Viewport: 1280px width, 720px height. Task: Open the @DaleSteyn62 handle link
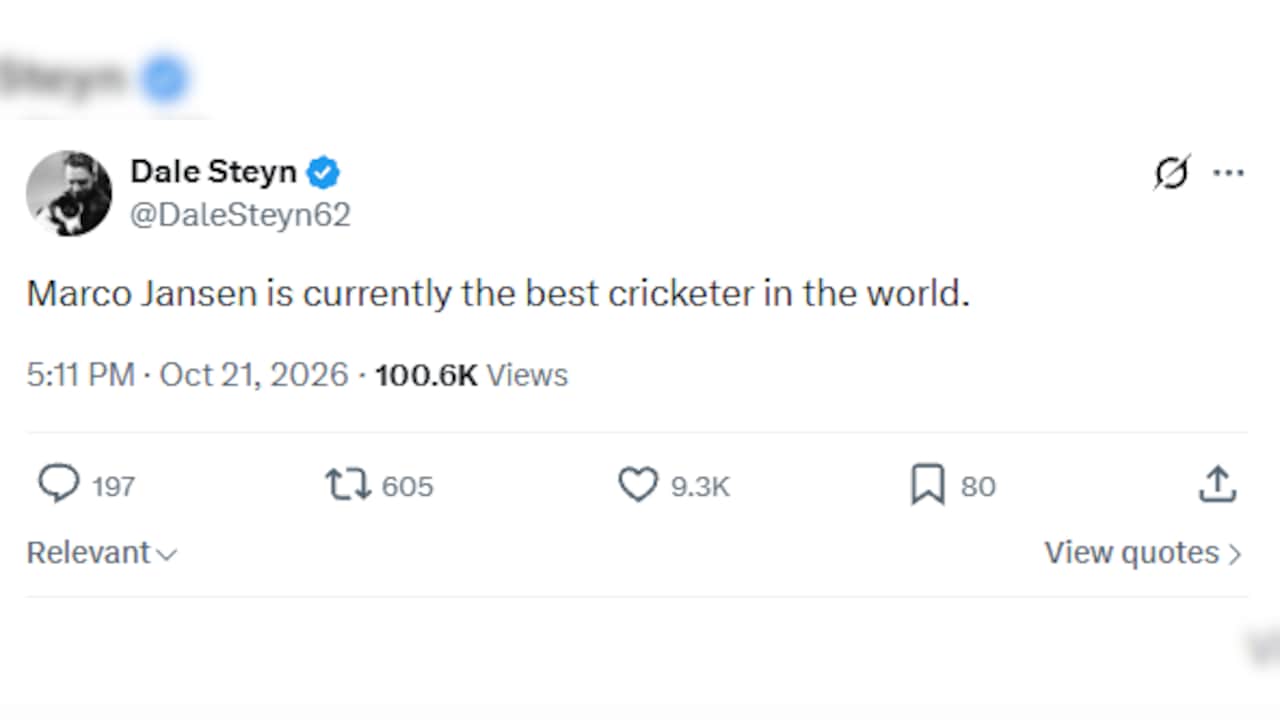click(x=240, y=215)
